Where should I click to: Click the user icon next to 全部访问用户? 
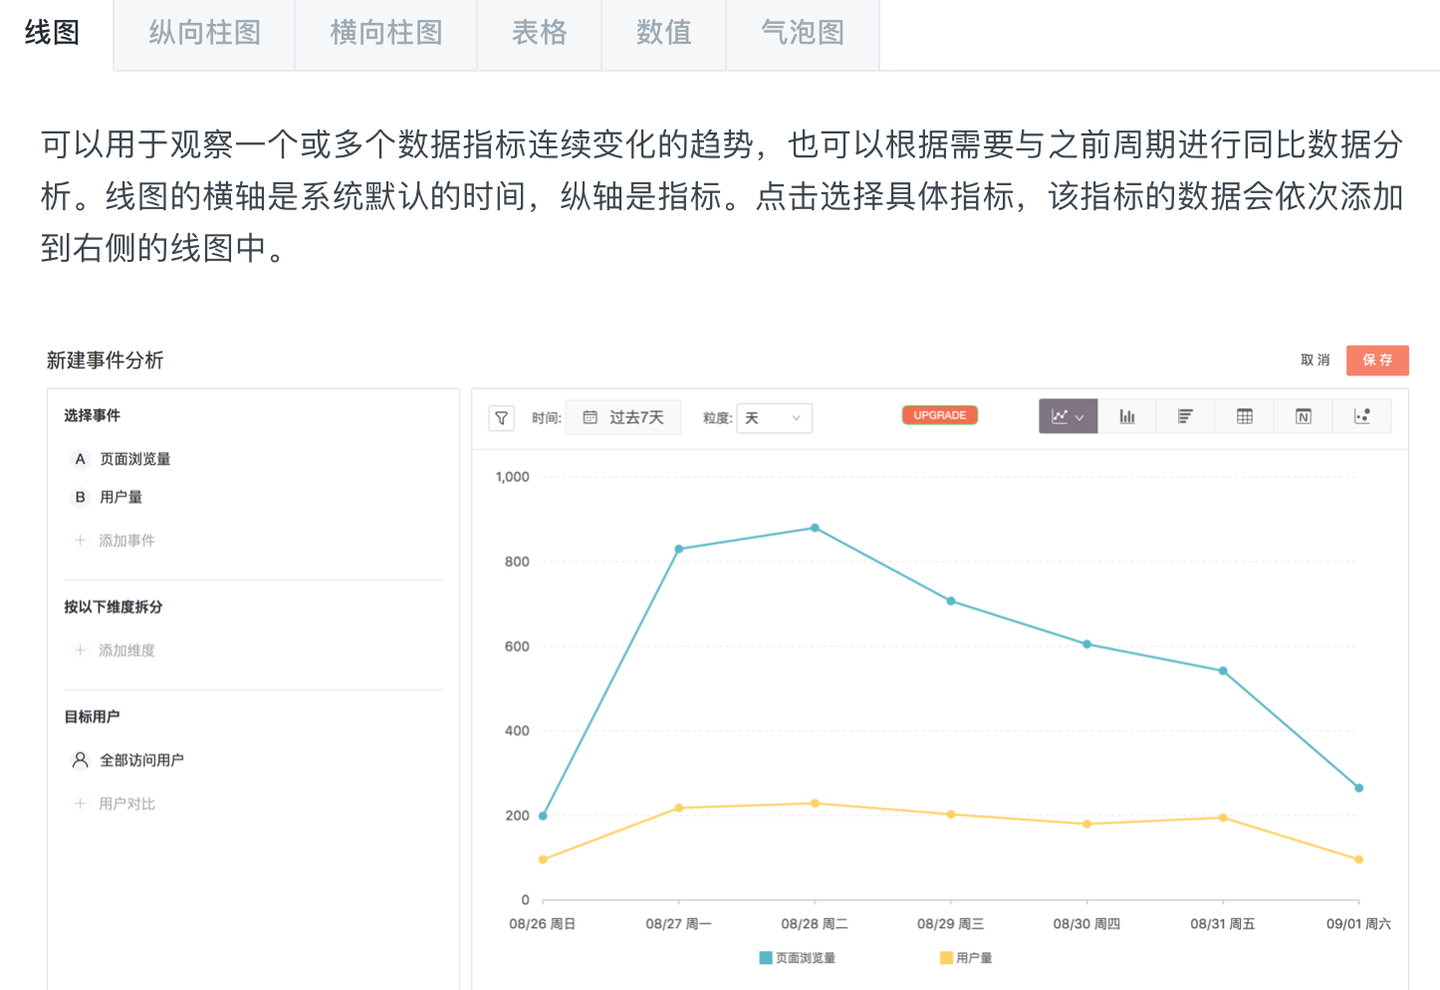(x=80, y=760)
